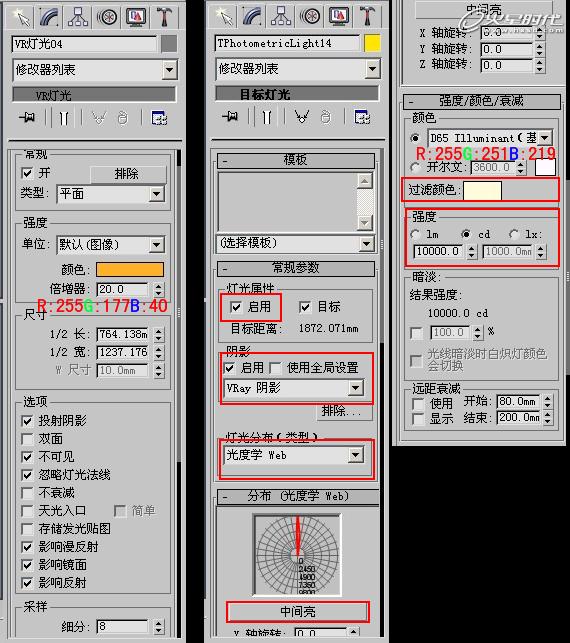Toggle 双面 checkbox
570x643 pixels.
click(x=27, y=439)
